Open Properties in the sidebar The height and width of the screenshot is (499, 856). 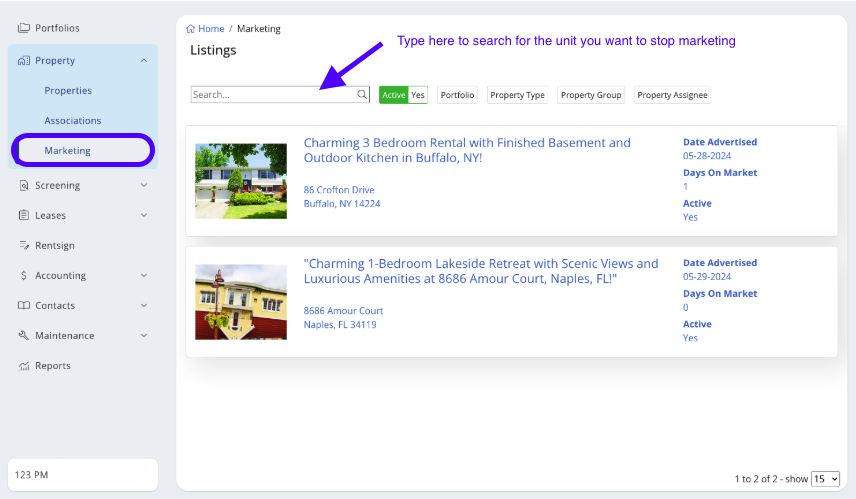click(x=68, y=91)
